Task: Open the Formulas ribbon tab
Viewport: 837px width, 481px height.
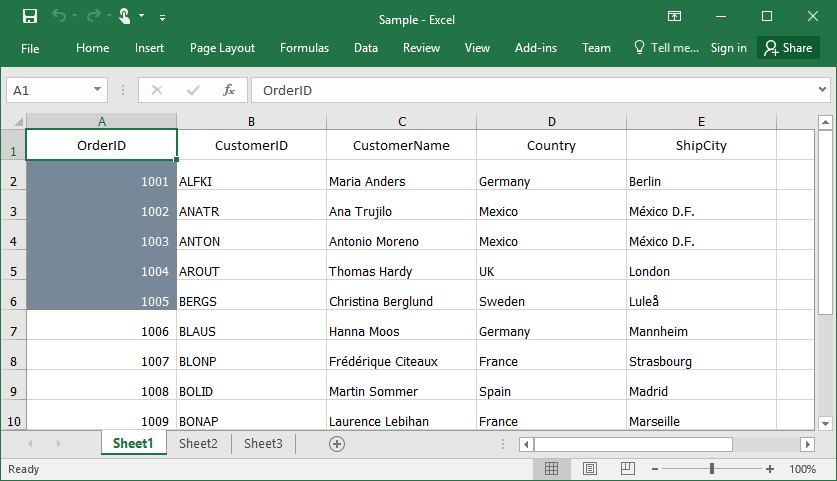Action: point(304,48)
